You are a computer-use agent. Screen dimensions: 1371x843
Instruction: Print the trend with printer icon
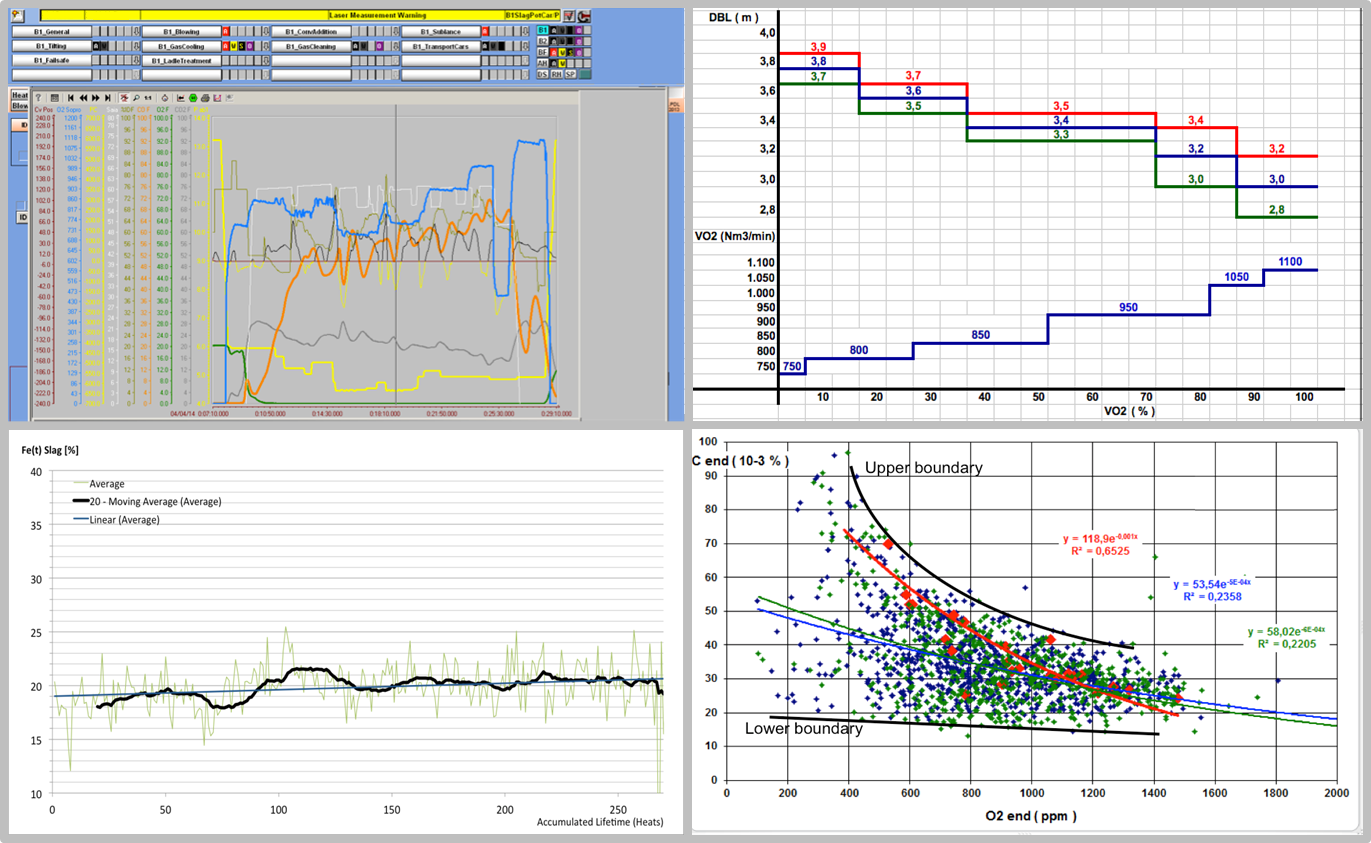click(205, 98)
